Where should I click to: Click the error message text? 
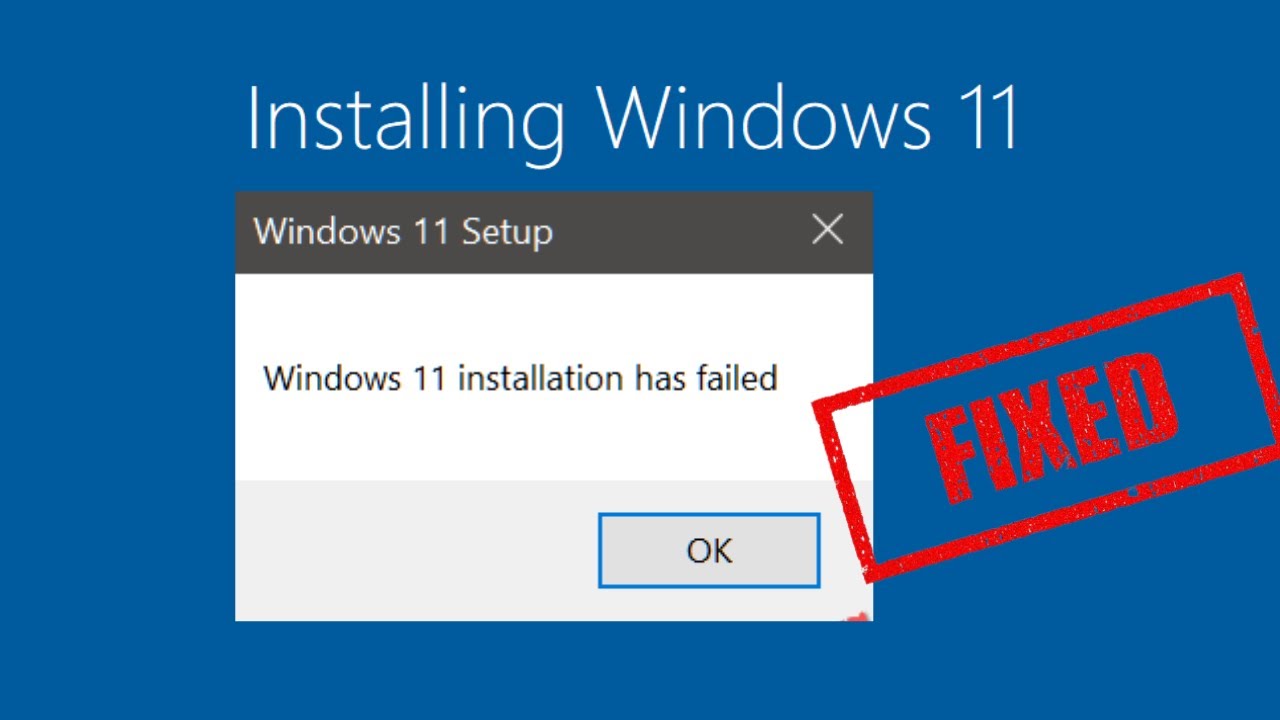pyautogui.click(x=520, y=379)
